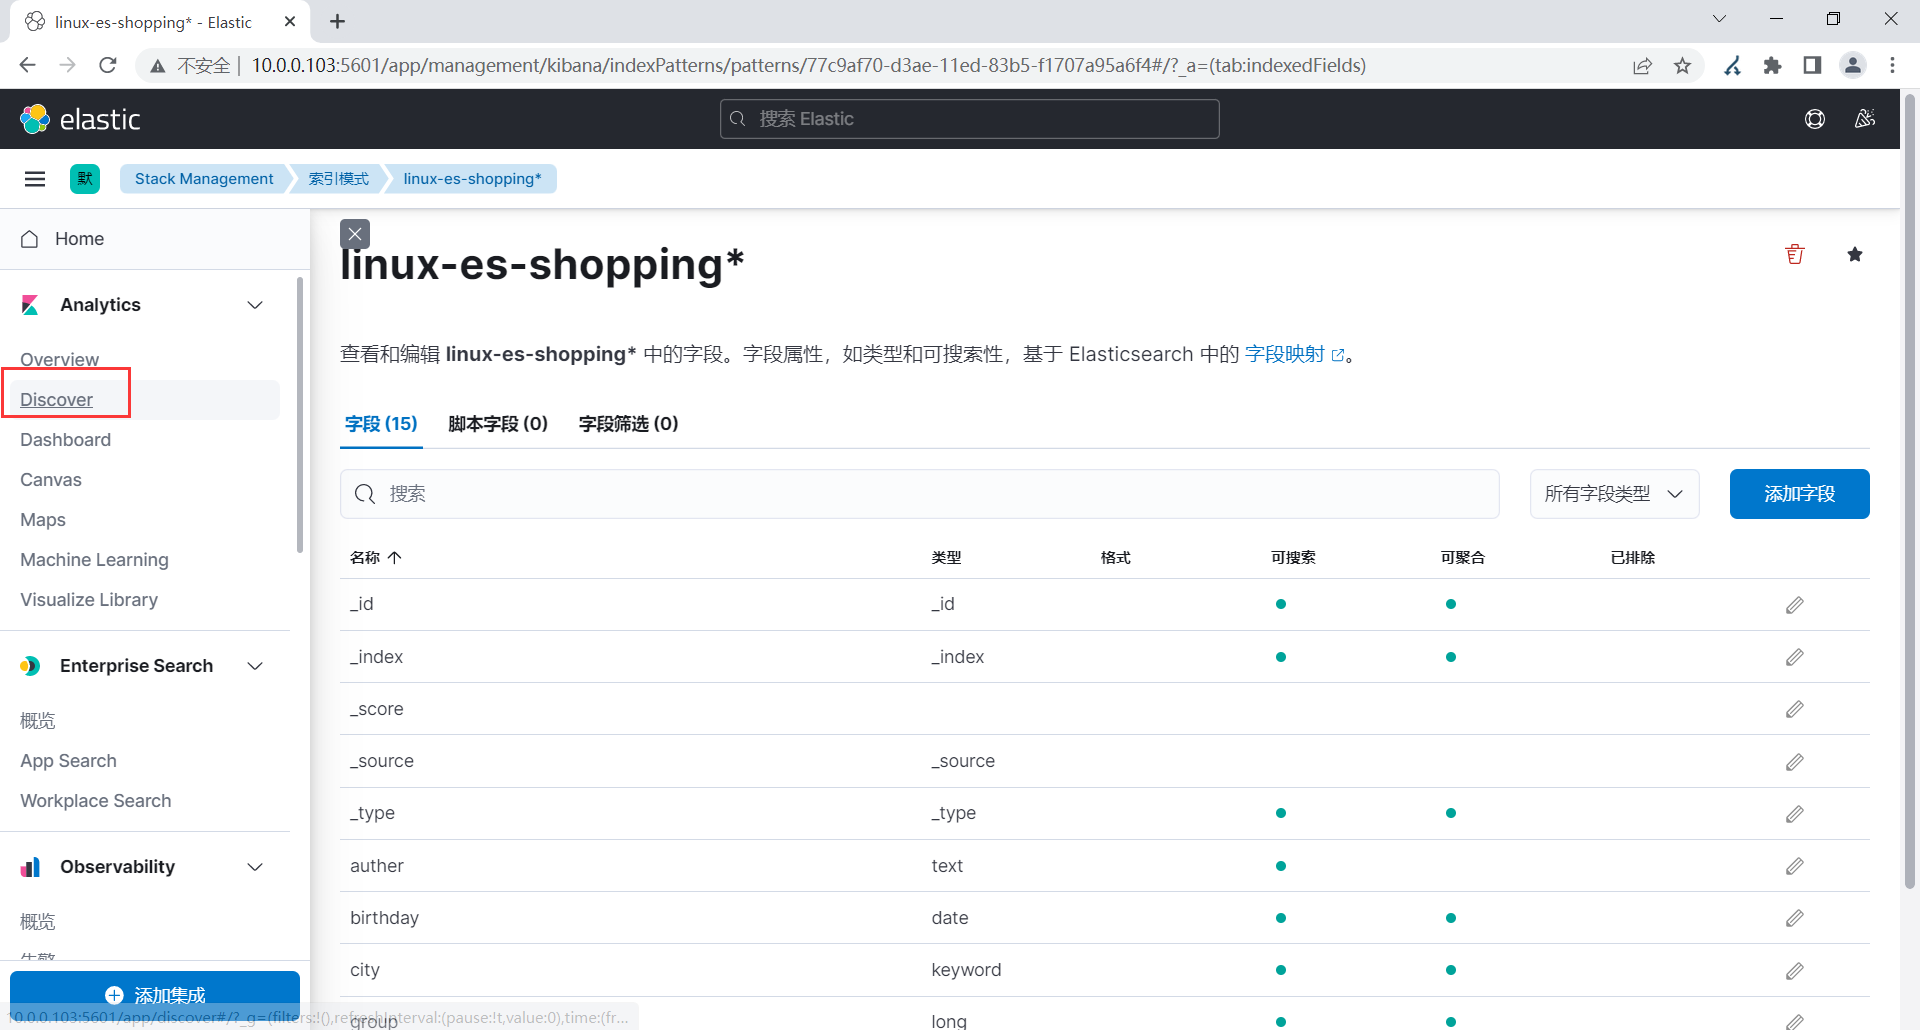
Task: Click the 添加字段 button
Action: pos(1799,493)
